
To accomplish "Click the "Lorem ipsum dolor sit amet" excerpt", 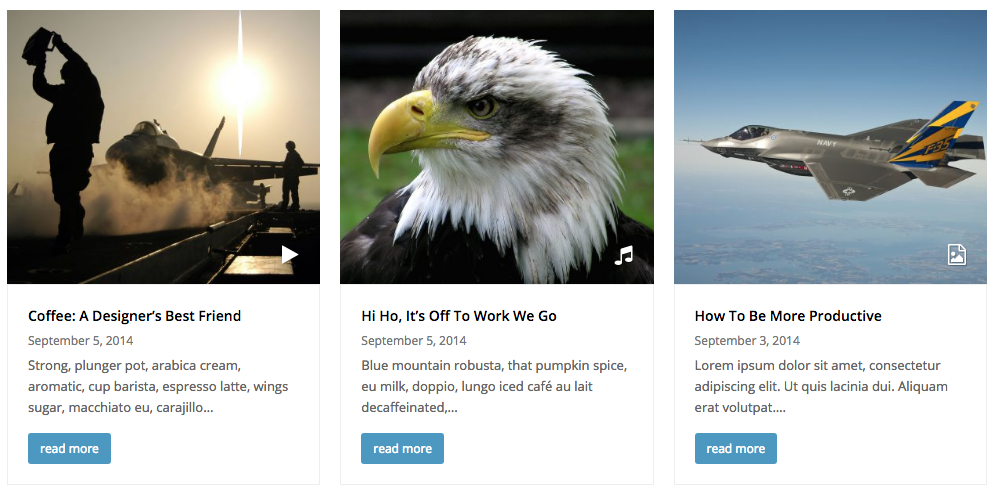I will (821, 386).
